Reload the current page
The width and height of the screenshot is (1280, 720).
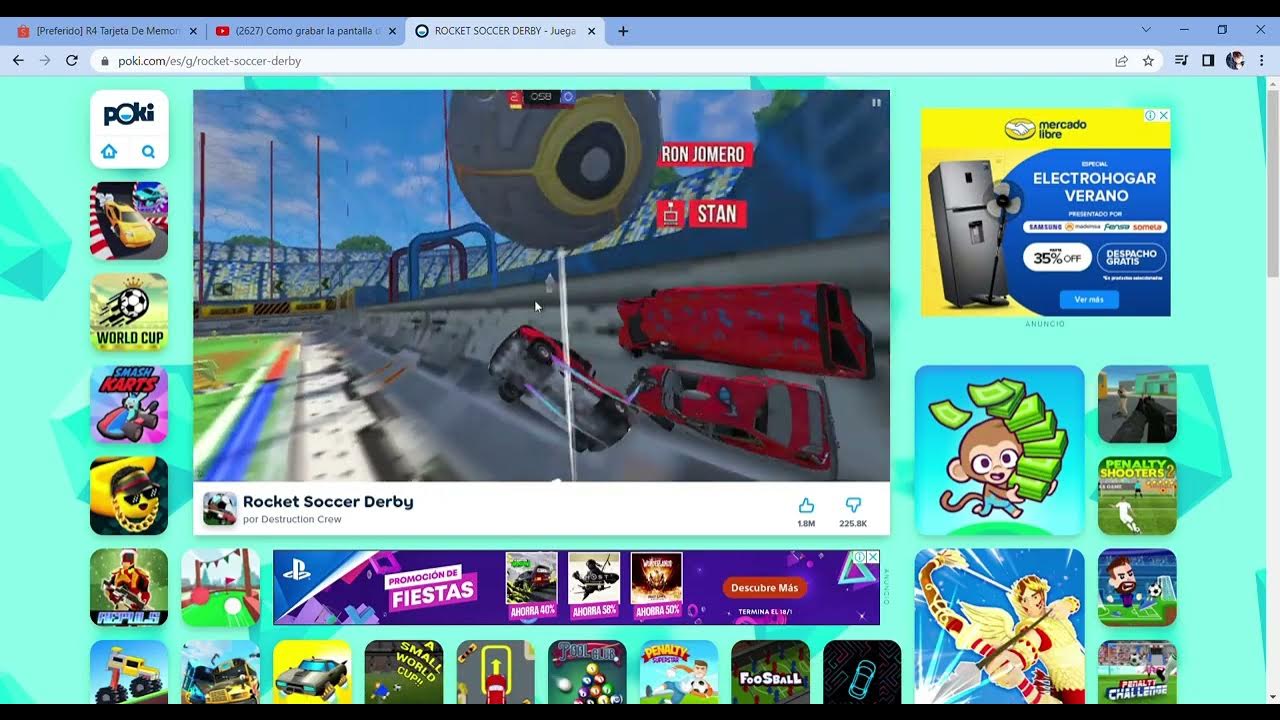point(72,61)
